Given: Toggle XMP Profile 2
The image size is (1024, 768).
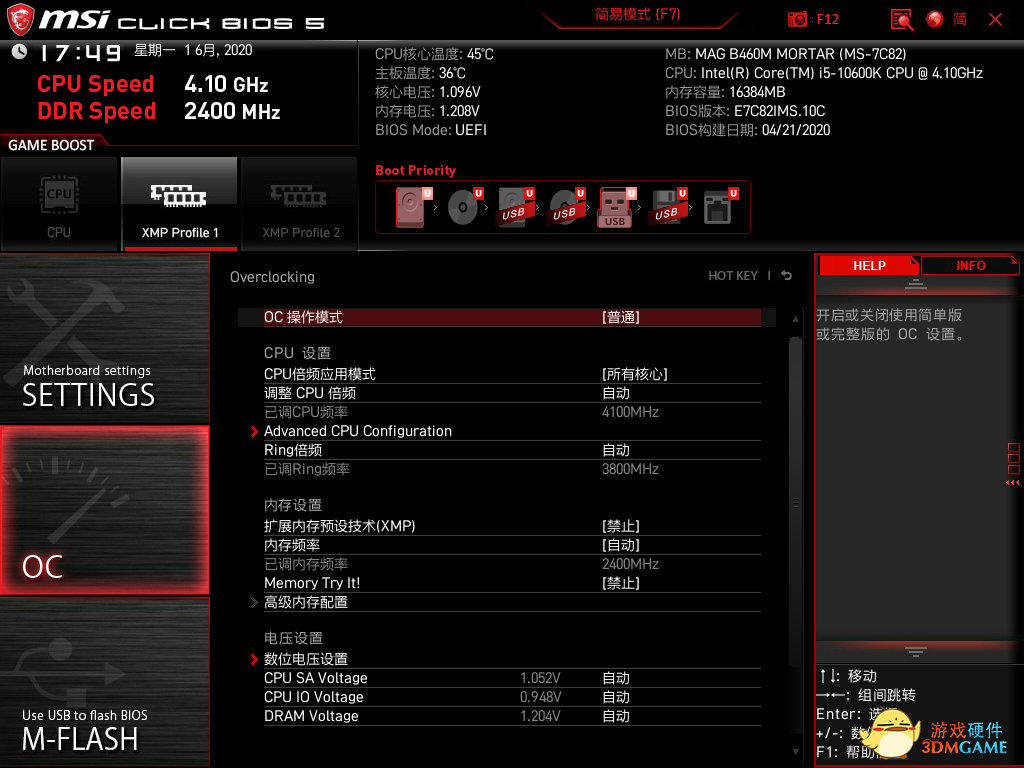Looking at the screenshot, I should [300, 204].
